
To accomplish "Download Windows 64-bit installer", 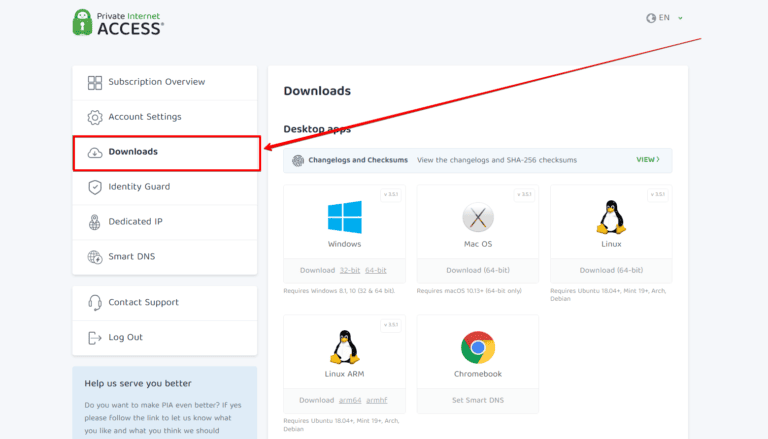I will pos(376,270).
